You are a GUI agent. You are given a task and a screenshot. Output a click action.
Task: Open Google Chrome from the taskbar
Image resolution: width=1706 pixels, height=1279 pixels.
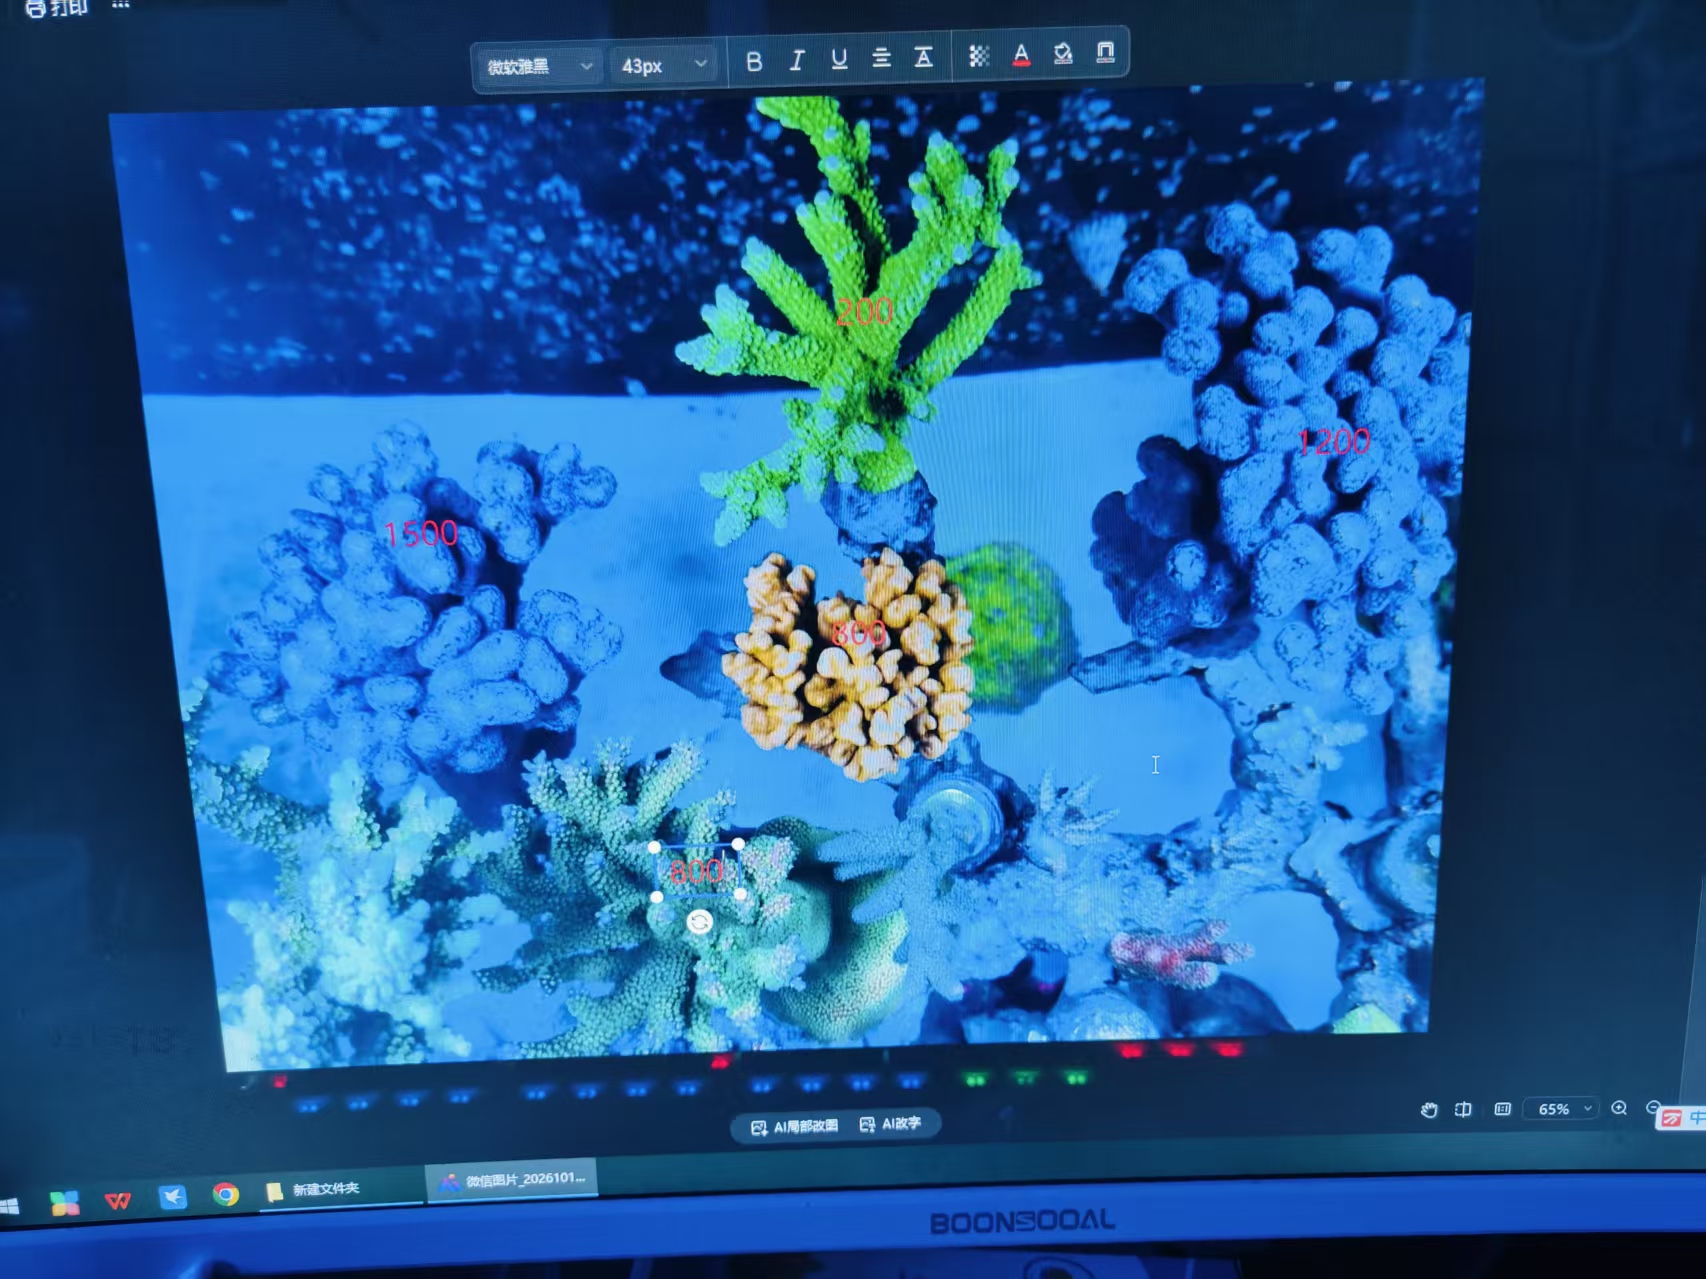(226, 1194)
